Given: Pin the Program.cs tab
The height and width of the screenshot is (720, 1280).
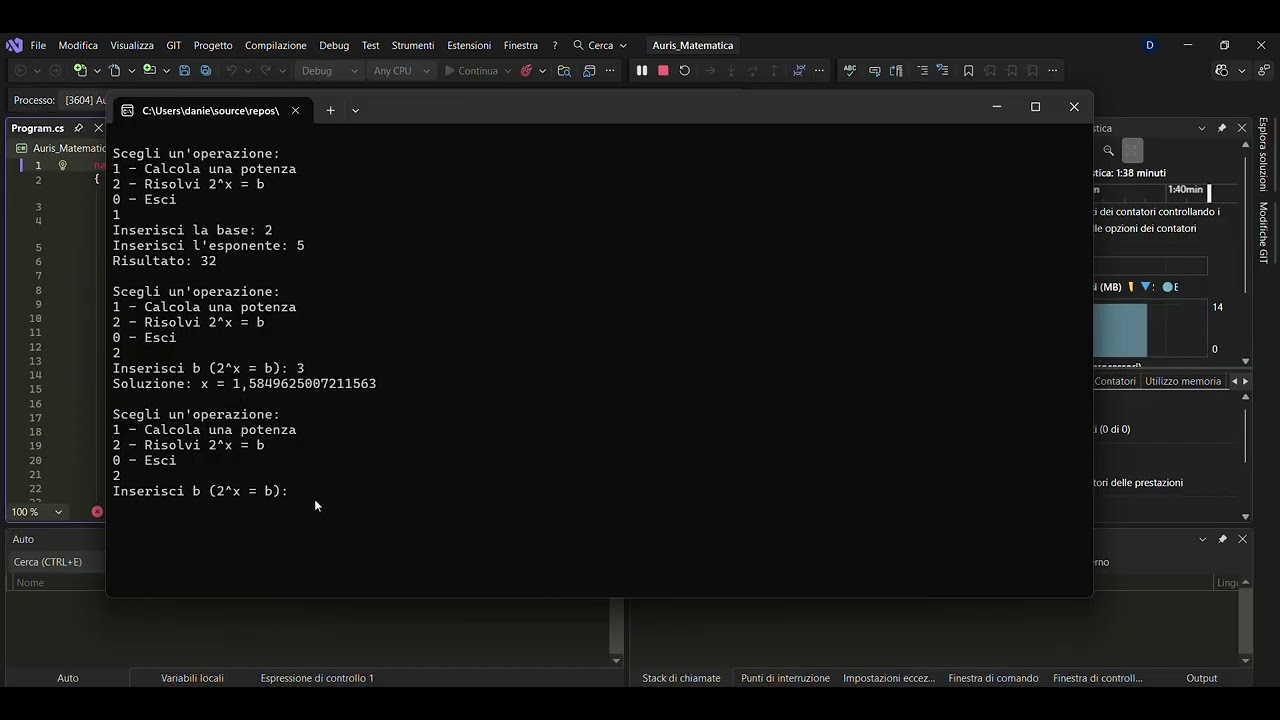Looking at the screenshot, I should click(79, 128).
